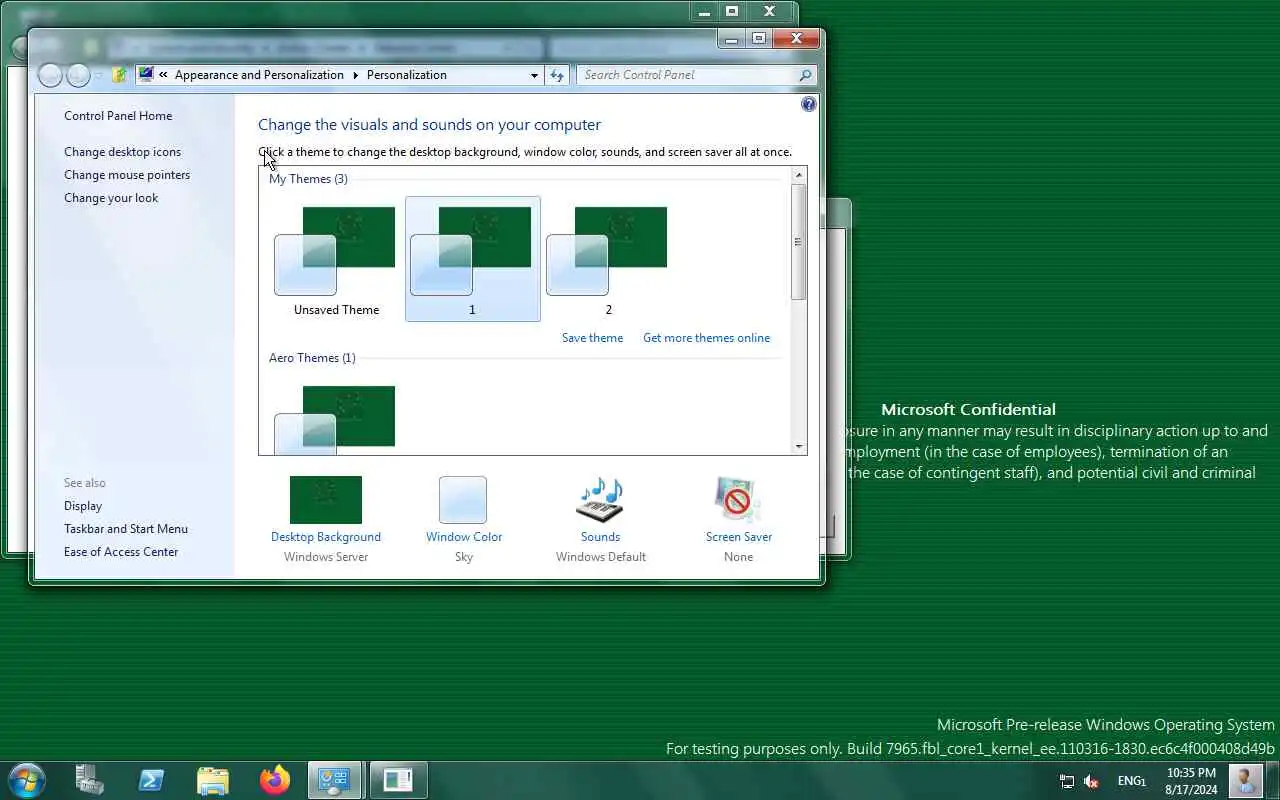Open Change desktop icons link

pos(122,152)
